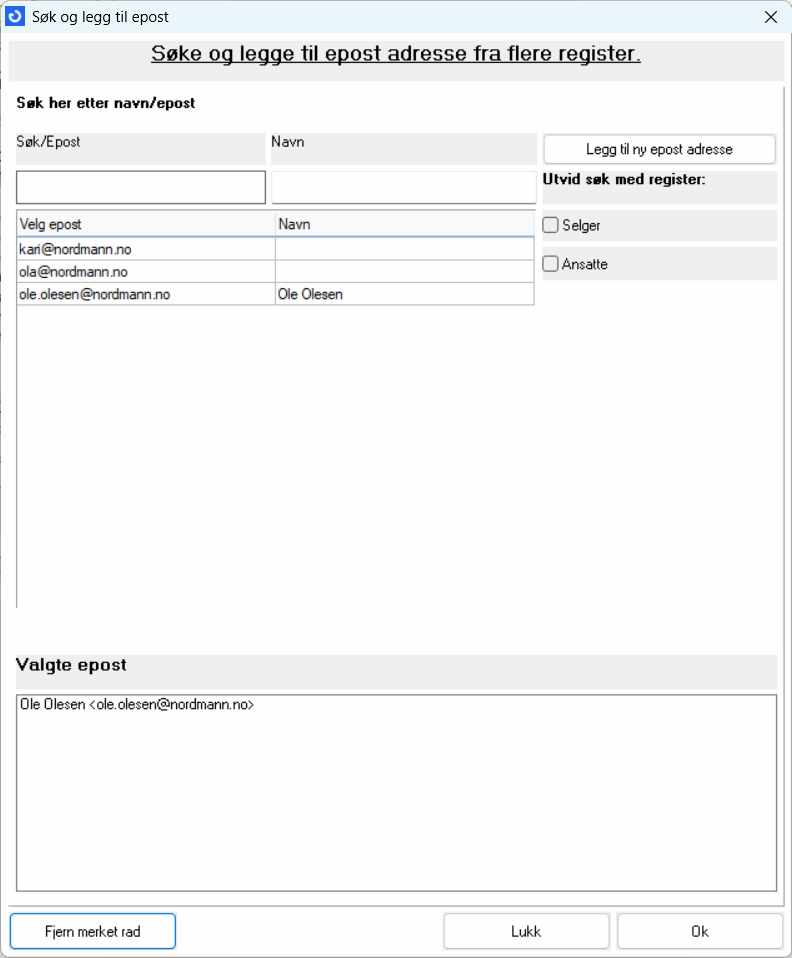Click the Søk/Epost search input field
Viewport: 792px width, 958px height.
(x=141, y=187)
